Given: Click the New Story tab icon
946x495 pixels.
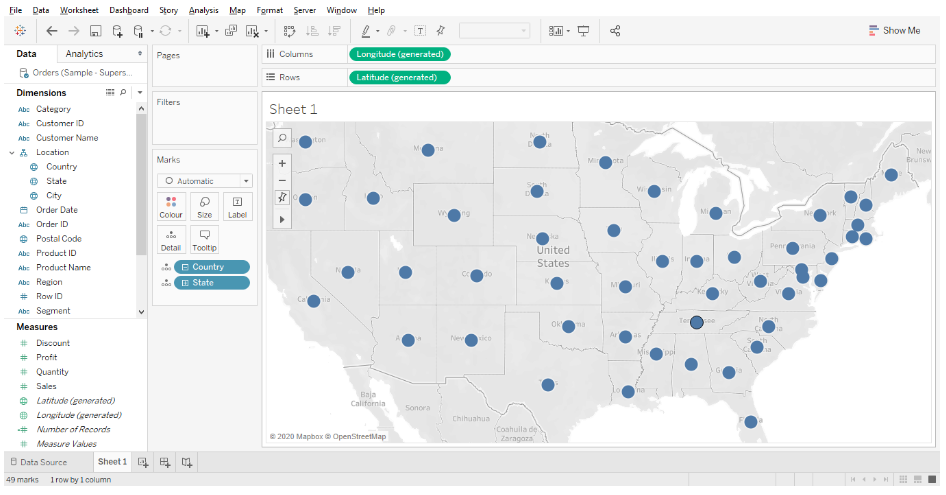Looking at the screenshot, I should click(x=186, y=462).
